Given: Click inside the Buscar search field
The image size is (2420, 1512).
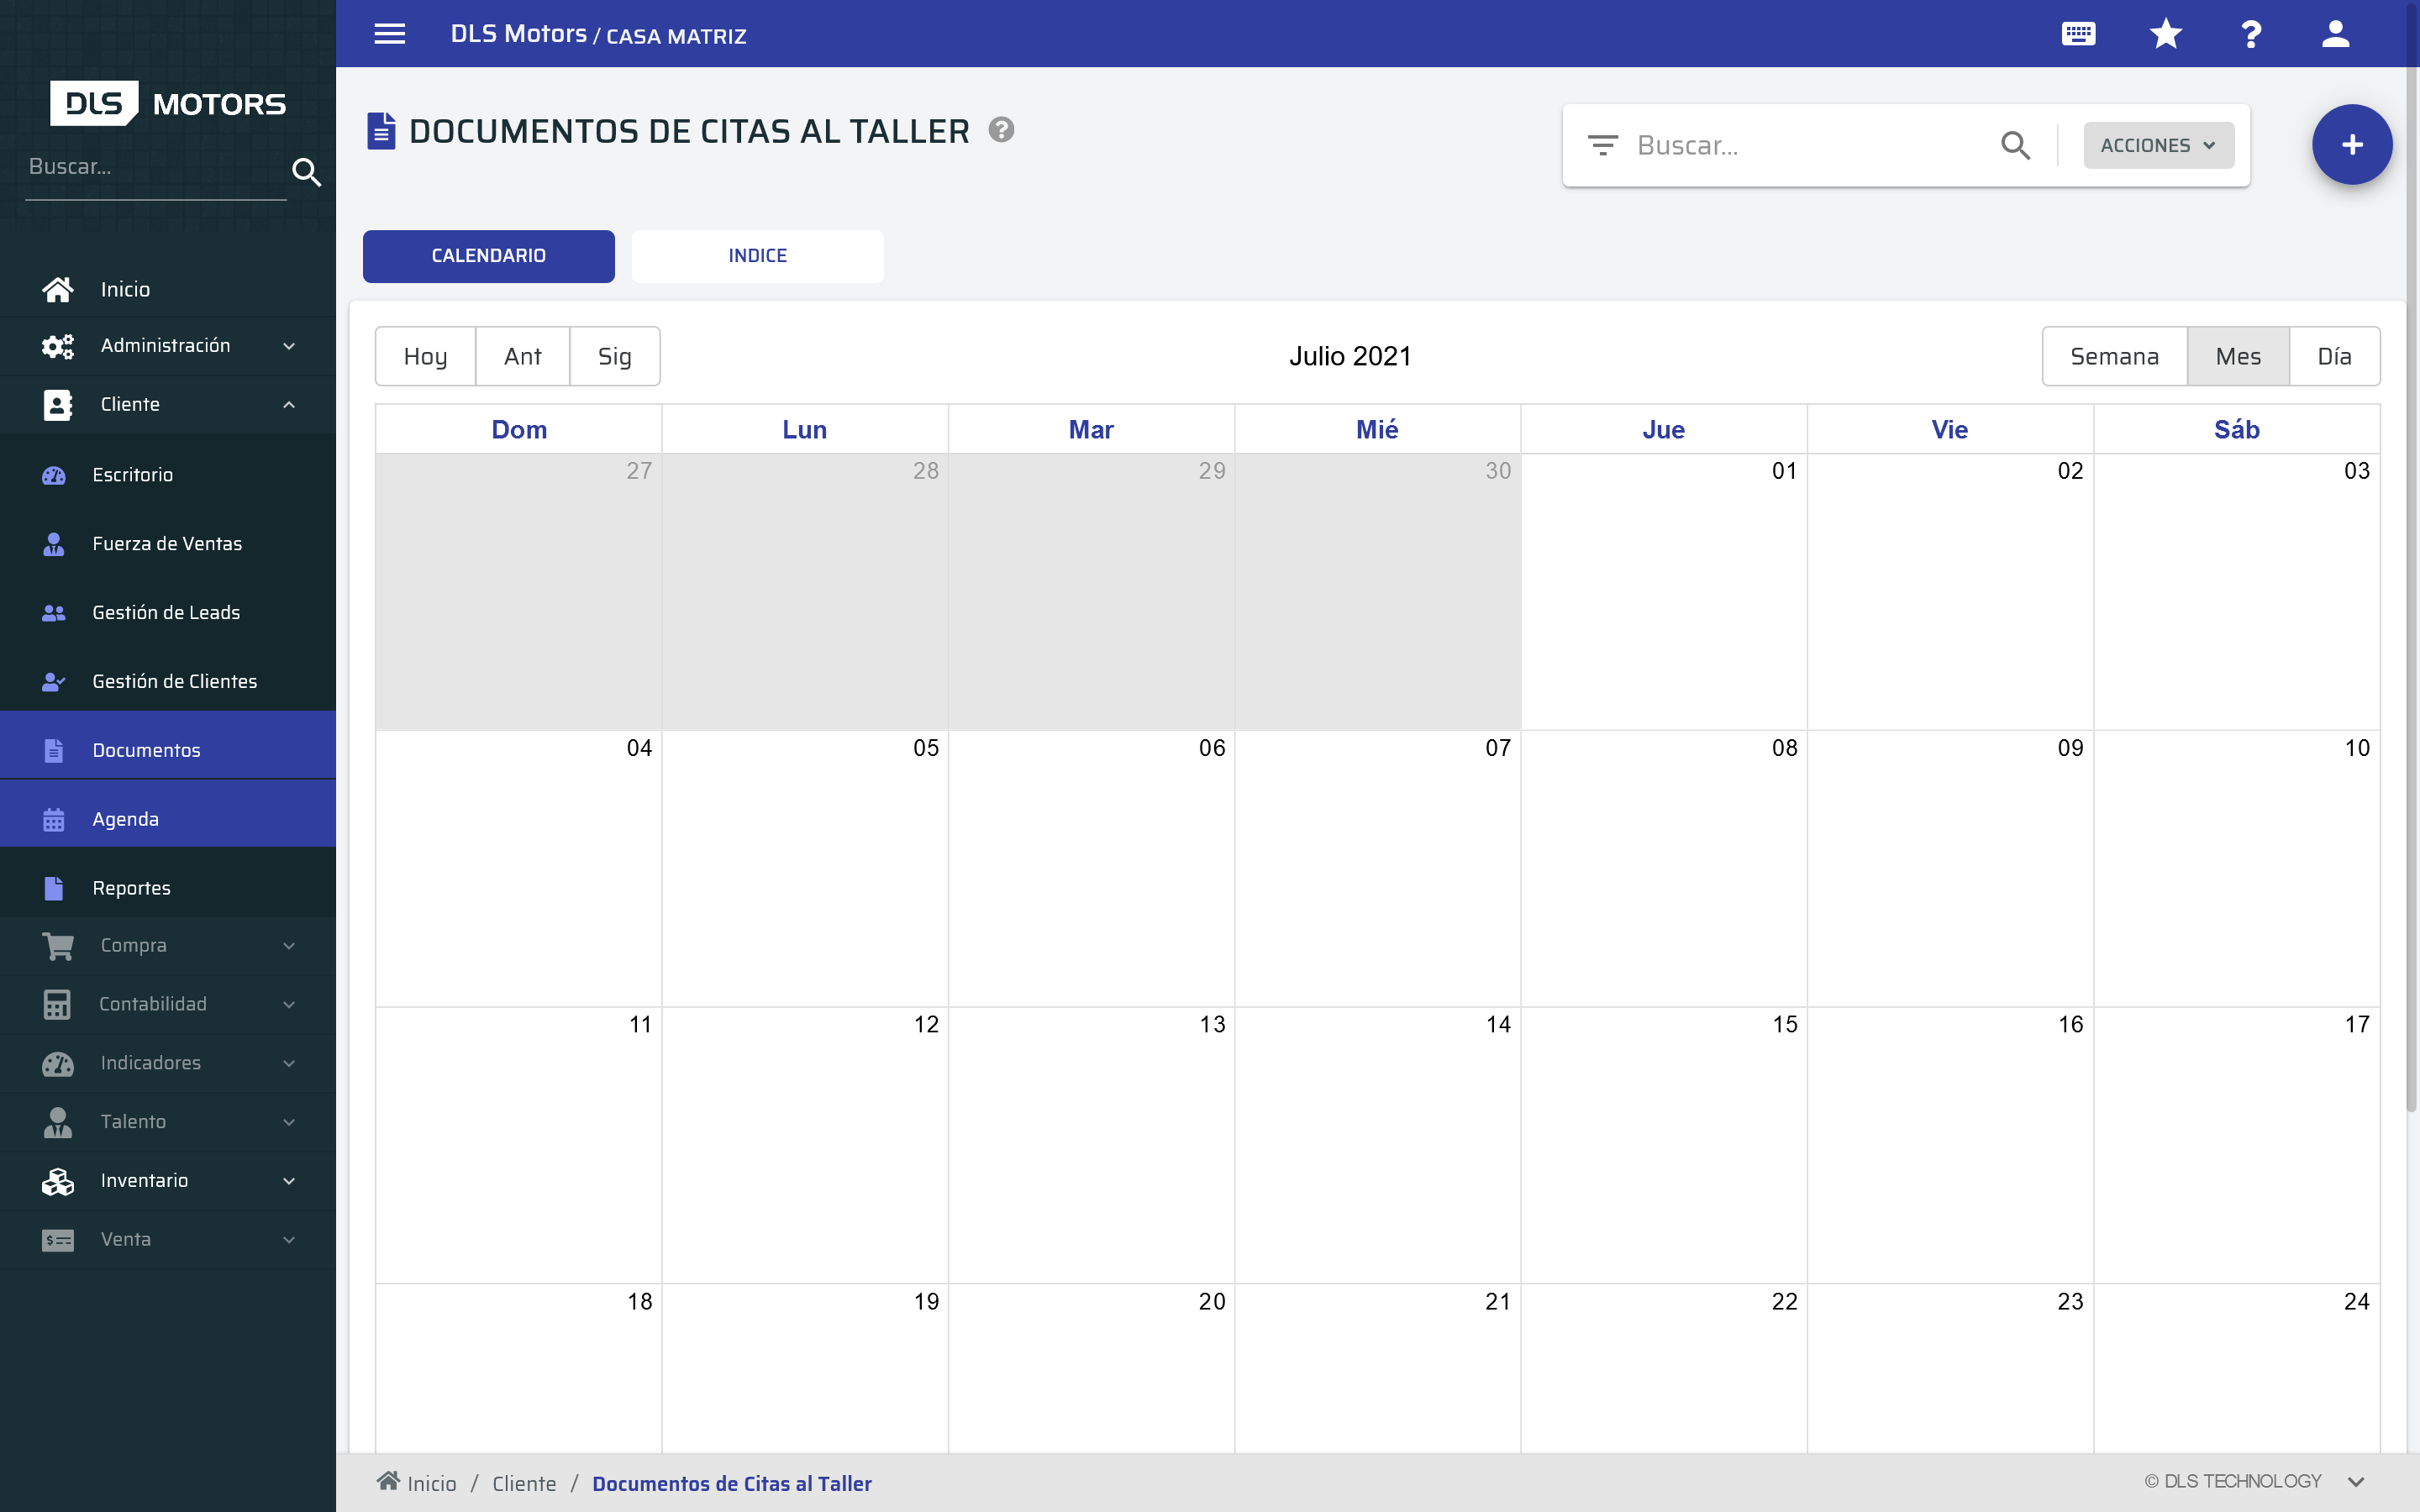Looking at the screenshot, I should coord(1800,145).
